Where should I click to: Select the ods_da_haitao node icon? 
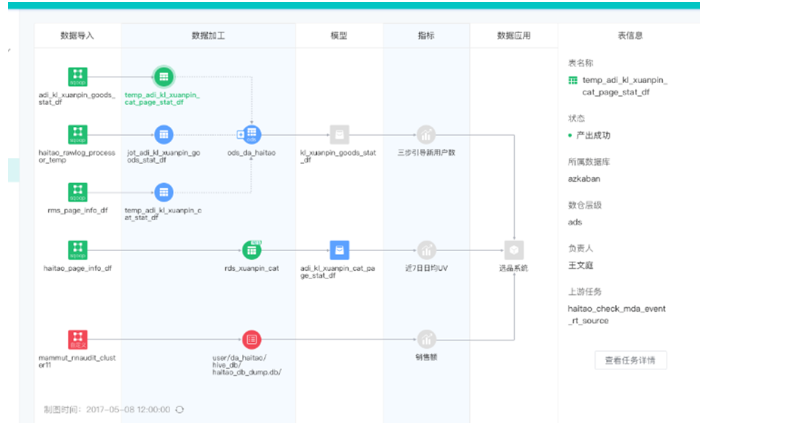click(252, 135)
